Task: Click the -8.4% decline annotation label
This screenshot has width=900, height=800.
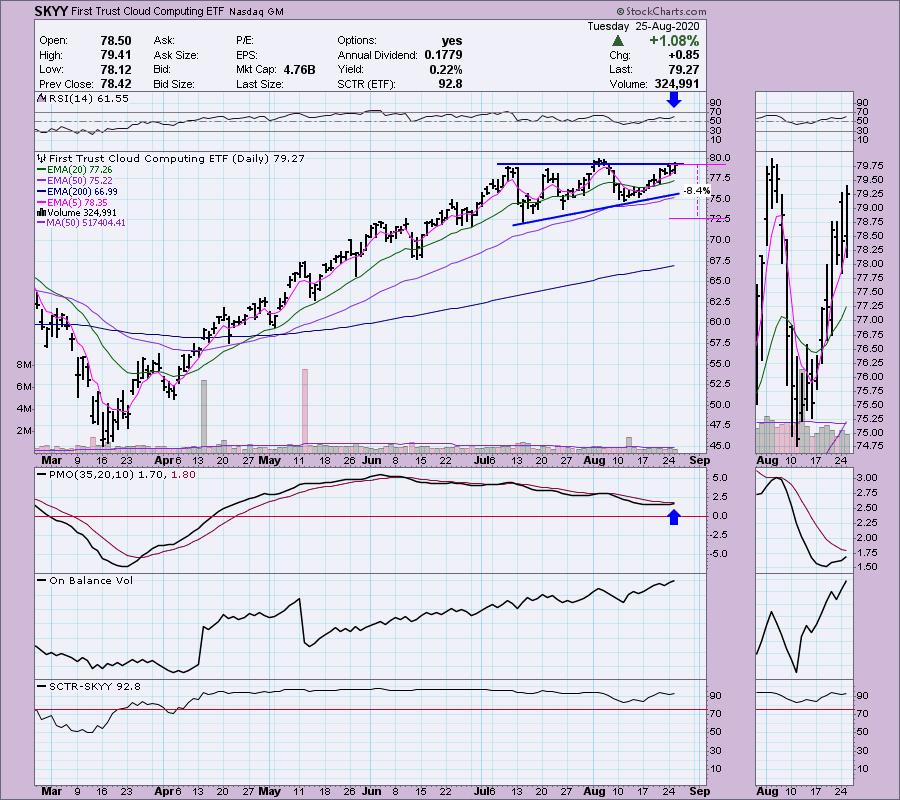Action: tap(697, 191)
